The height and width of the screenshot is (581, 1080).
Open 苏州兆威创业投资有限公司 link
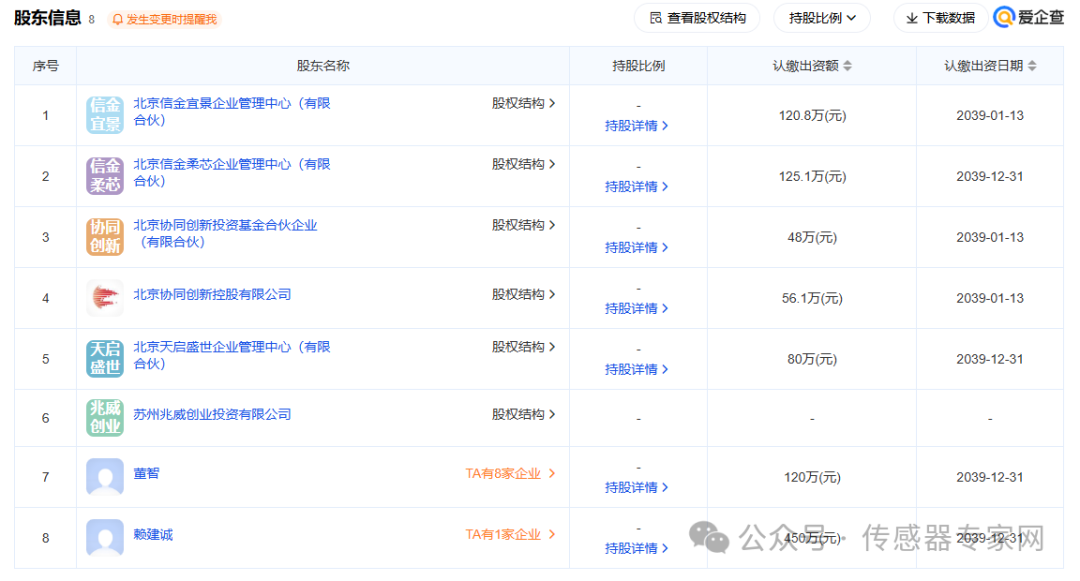tap(212, 414)
